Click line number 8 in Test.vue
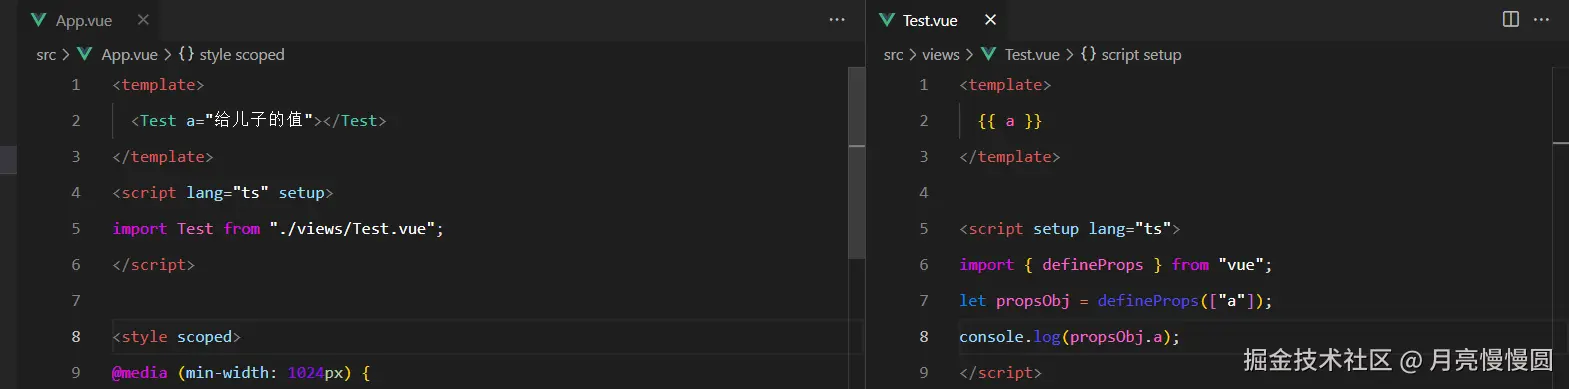Image resolution: width=1569 pixels, height=389 pixels. tap(924, 337)
